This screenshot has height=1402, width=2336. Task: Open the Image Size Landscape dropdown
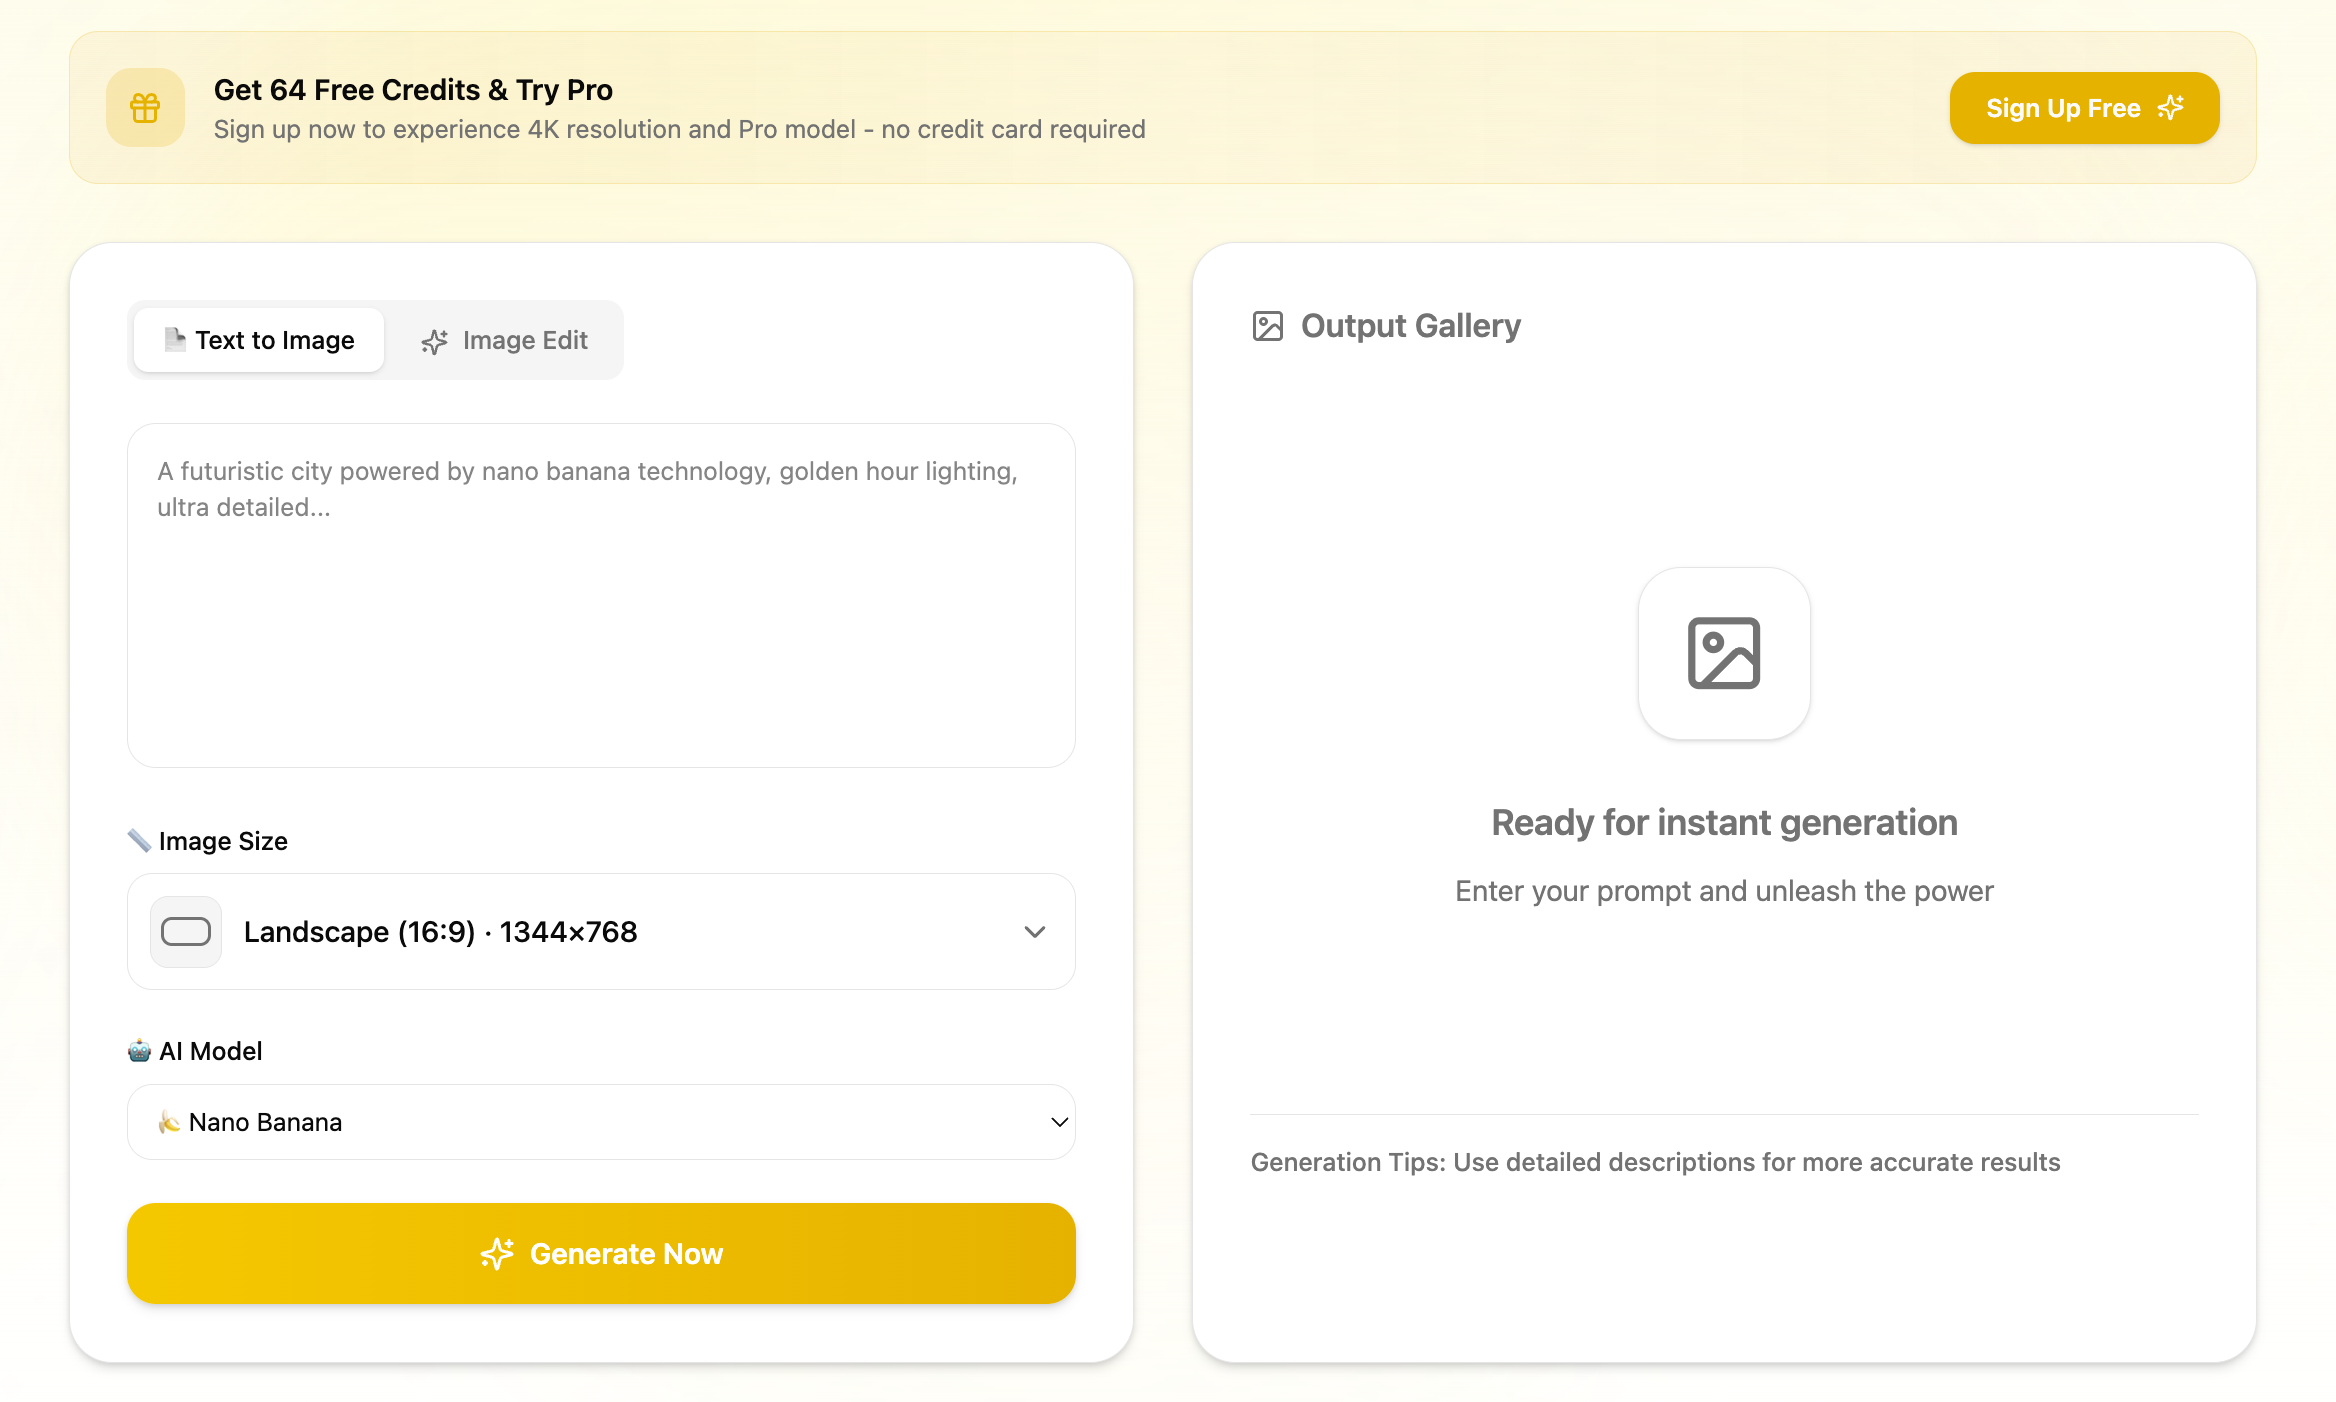[x=600, y=931]
